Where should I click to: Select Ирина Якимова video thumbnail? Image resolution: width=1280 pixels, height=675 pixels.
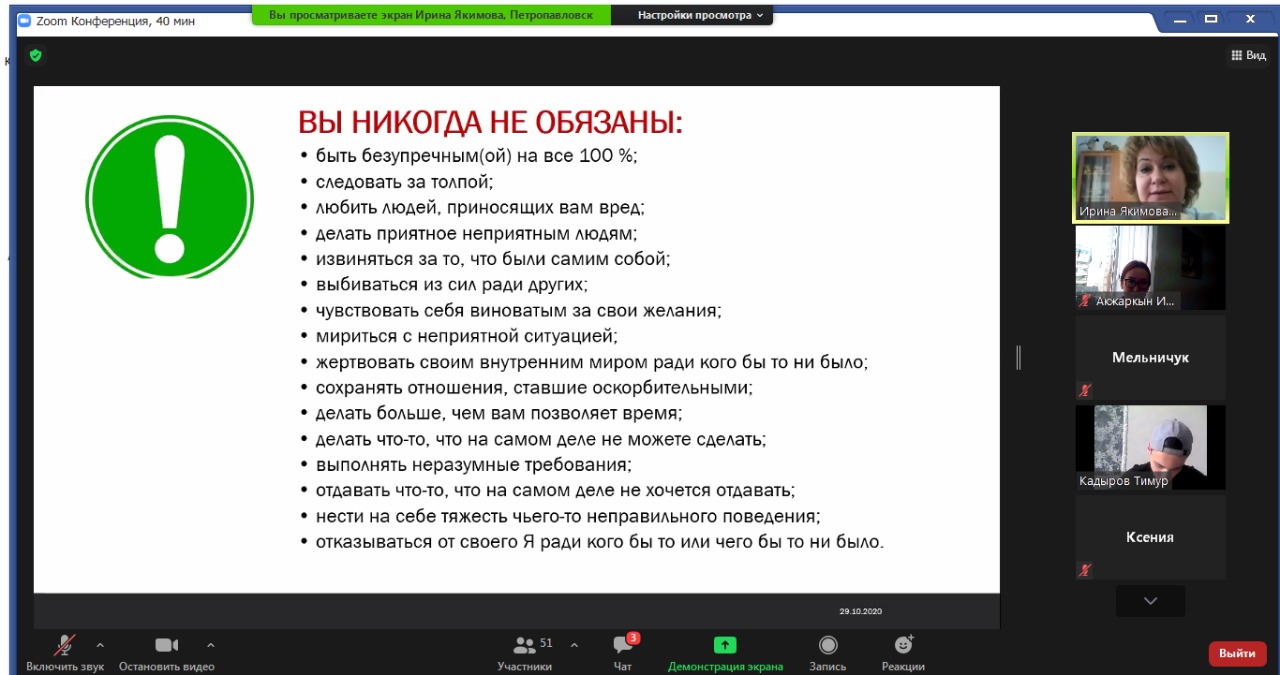point(1151,178)
